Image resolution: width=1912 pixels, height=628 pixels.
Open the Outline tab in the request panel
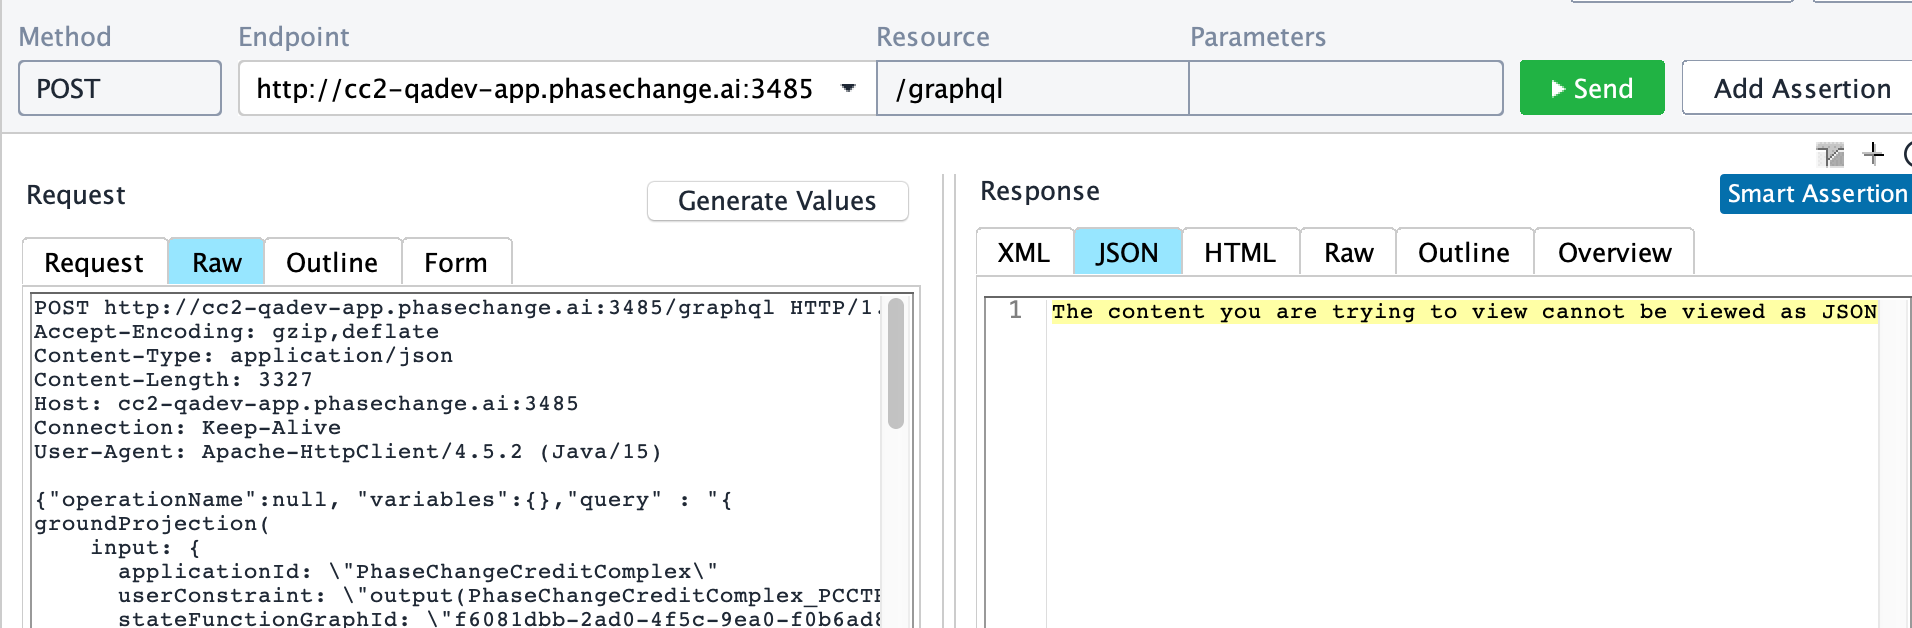pyautogui.click(x=332, y=263)
